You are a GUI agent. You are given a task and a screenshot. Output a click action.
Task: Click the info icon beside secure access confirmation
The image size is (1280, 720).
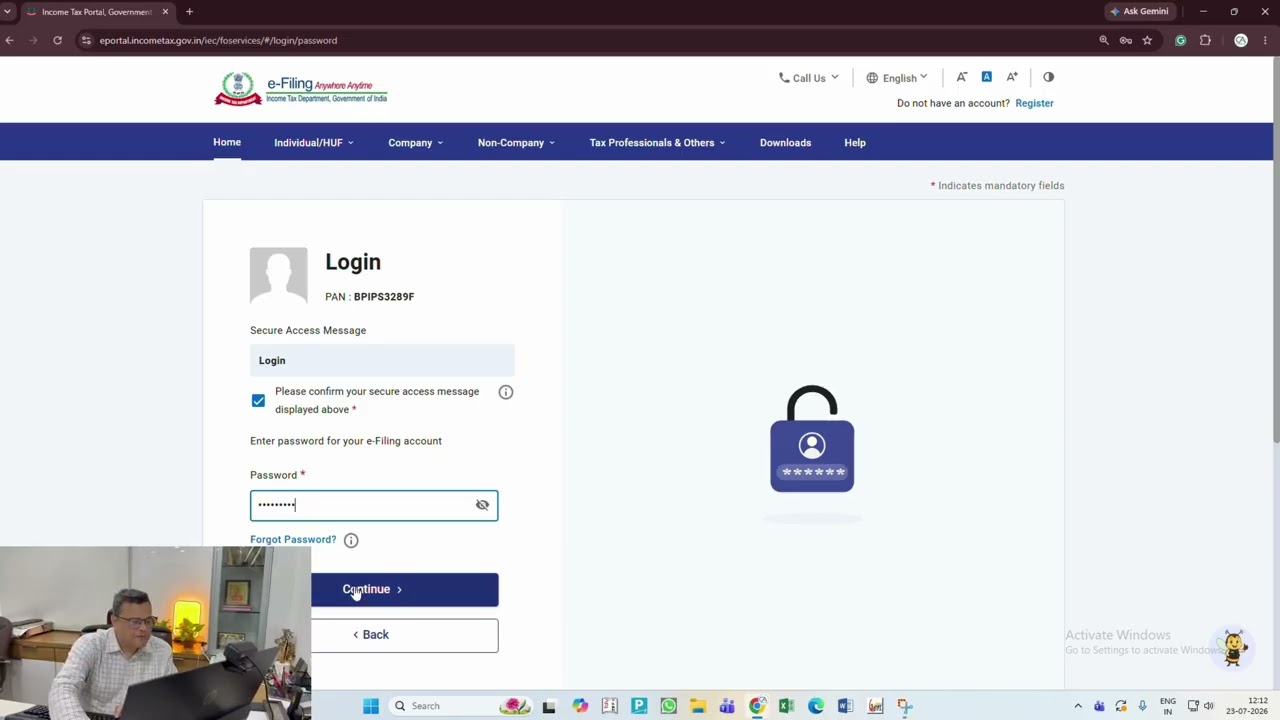pyautogui.click(x=506, y=392)
